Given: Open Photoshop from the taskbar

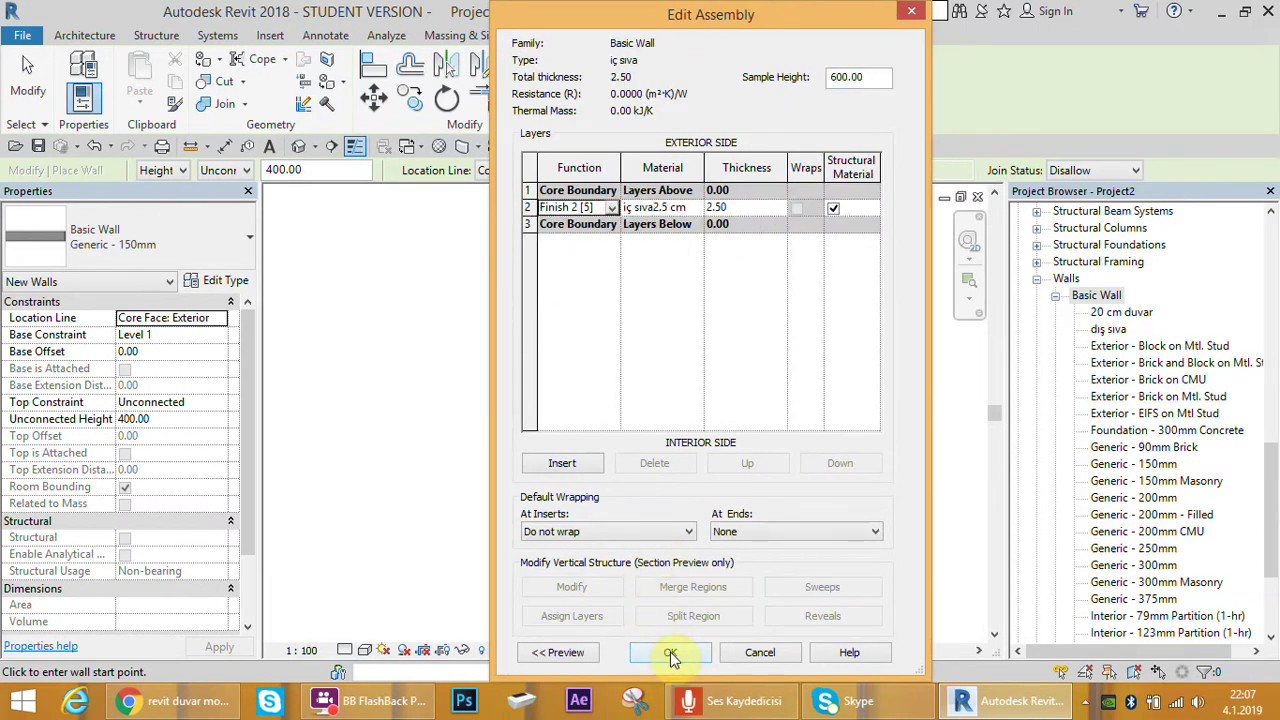Looking at the screenshot, I should pyautogui.click(x=464, y=700).
